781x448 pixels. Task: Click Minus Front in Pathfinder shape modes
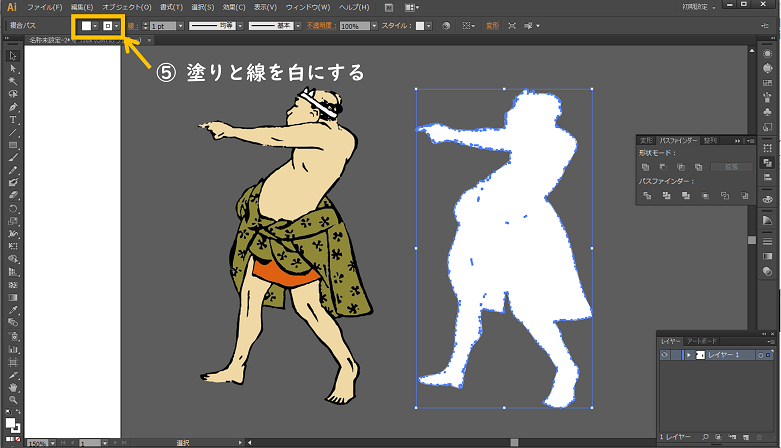(x=663, y=167)
